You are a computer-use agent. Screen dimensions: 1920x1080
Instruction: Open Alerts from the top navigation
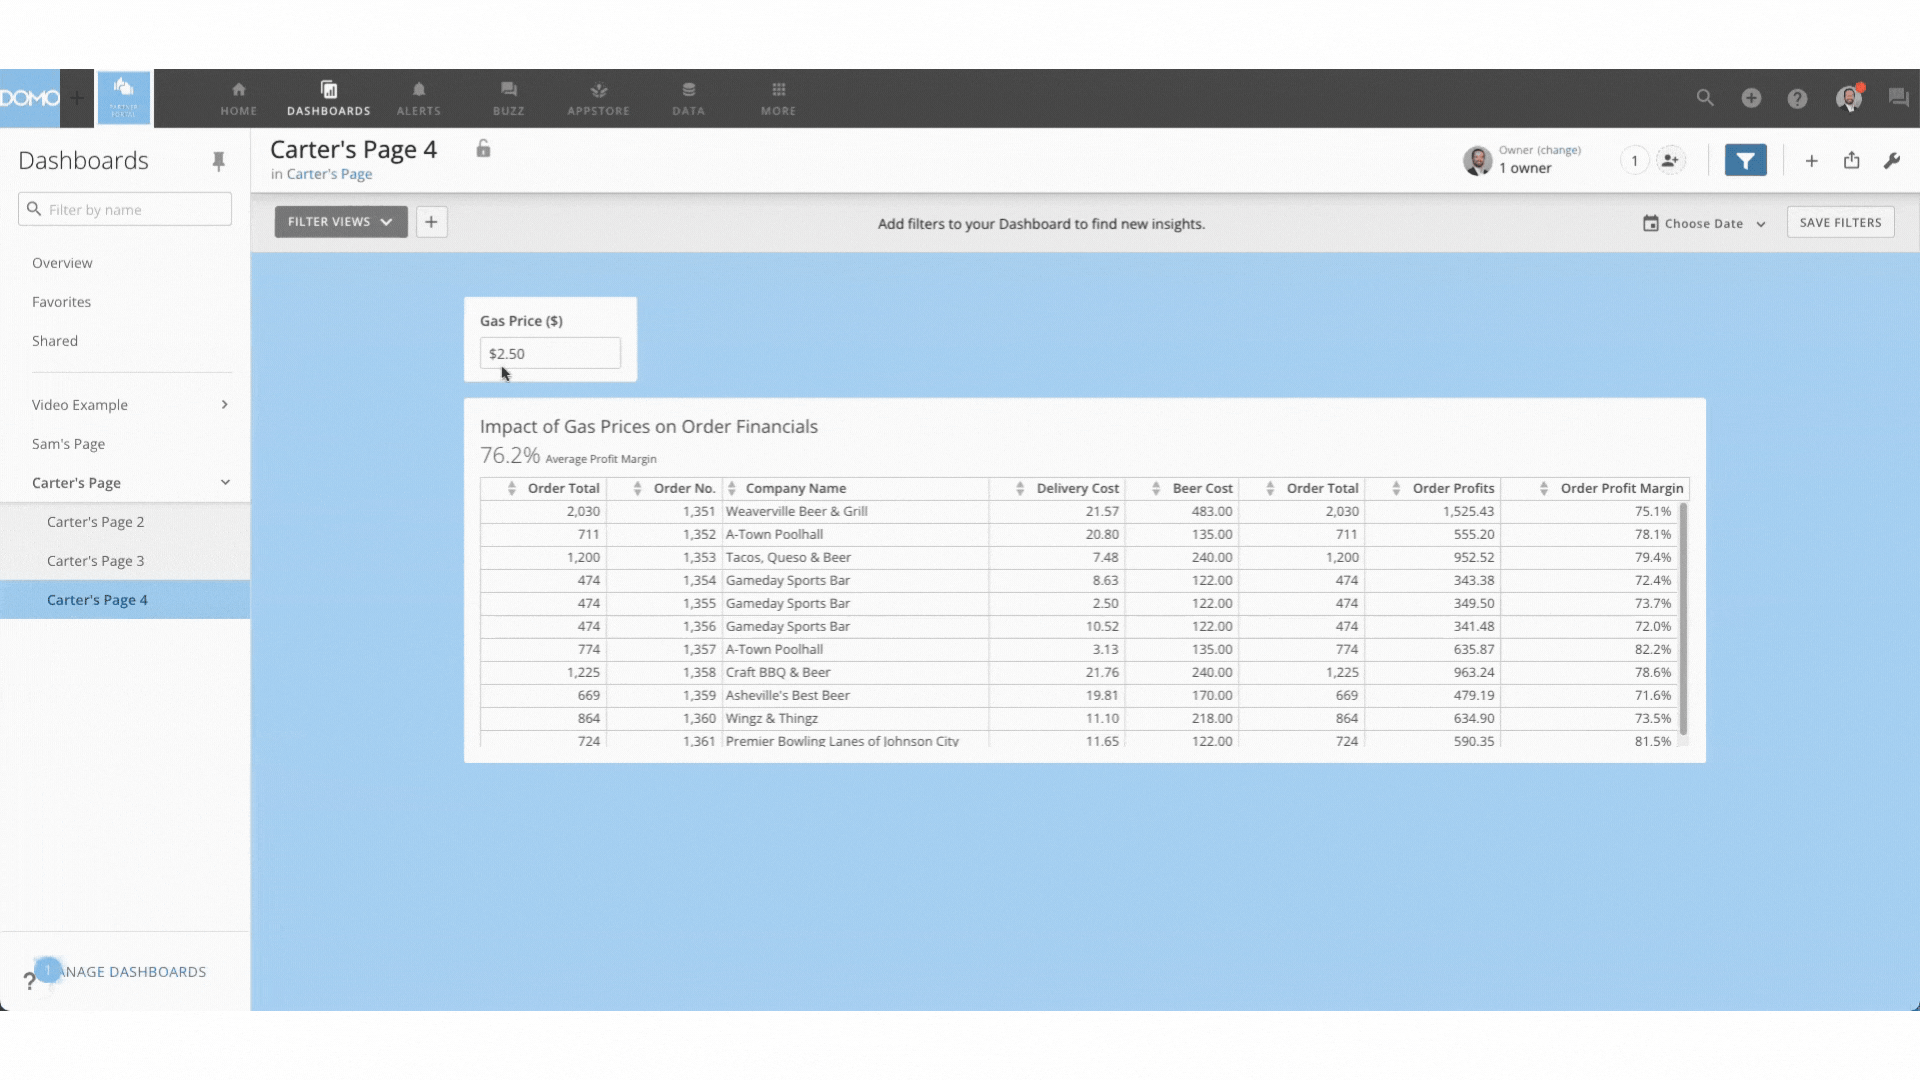pos(418,98)
